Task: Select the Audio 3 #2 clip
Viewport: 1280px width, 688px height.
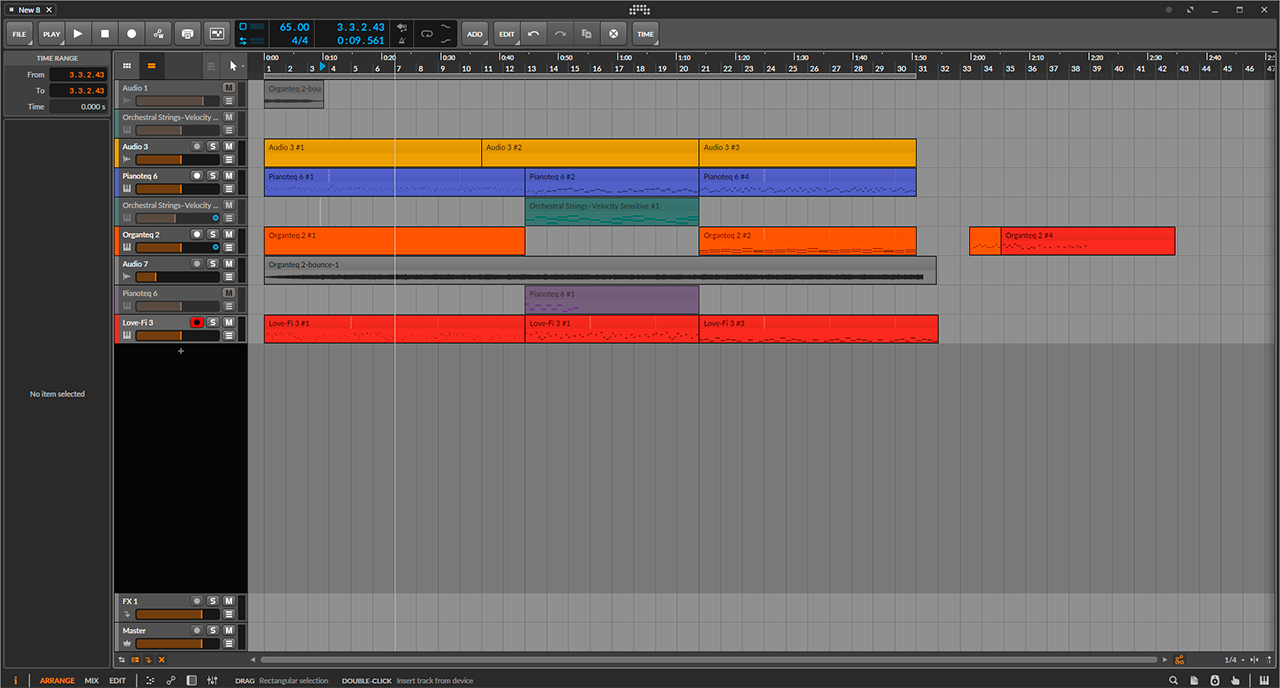Action: click(590, 153)
